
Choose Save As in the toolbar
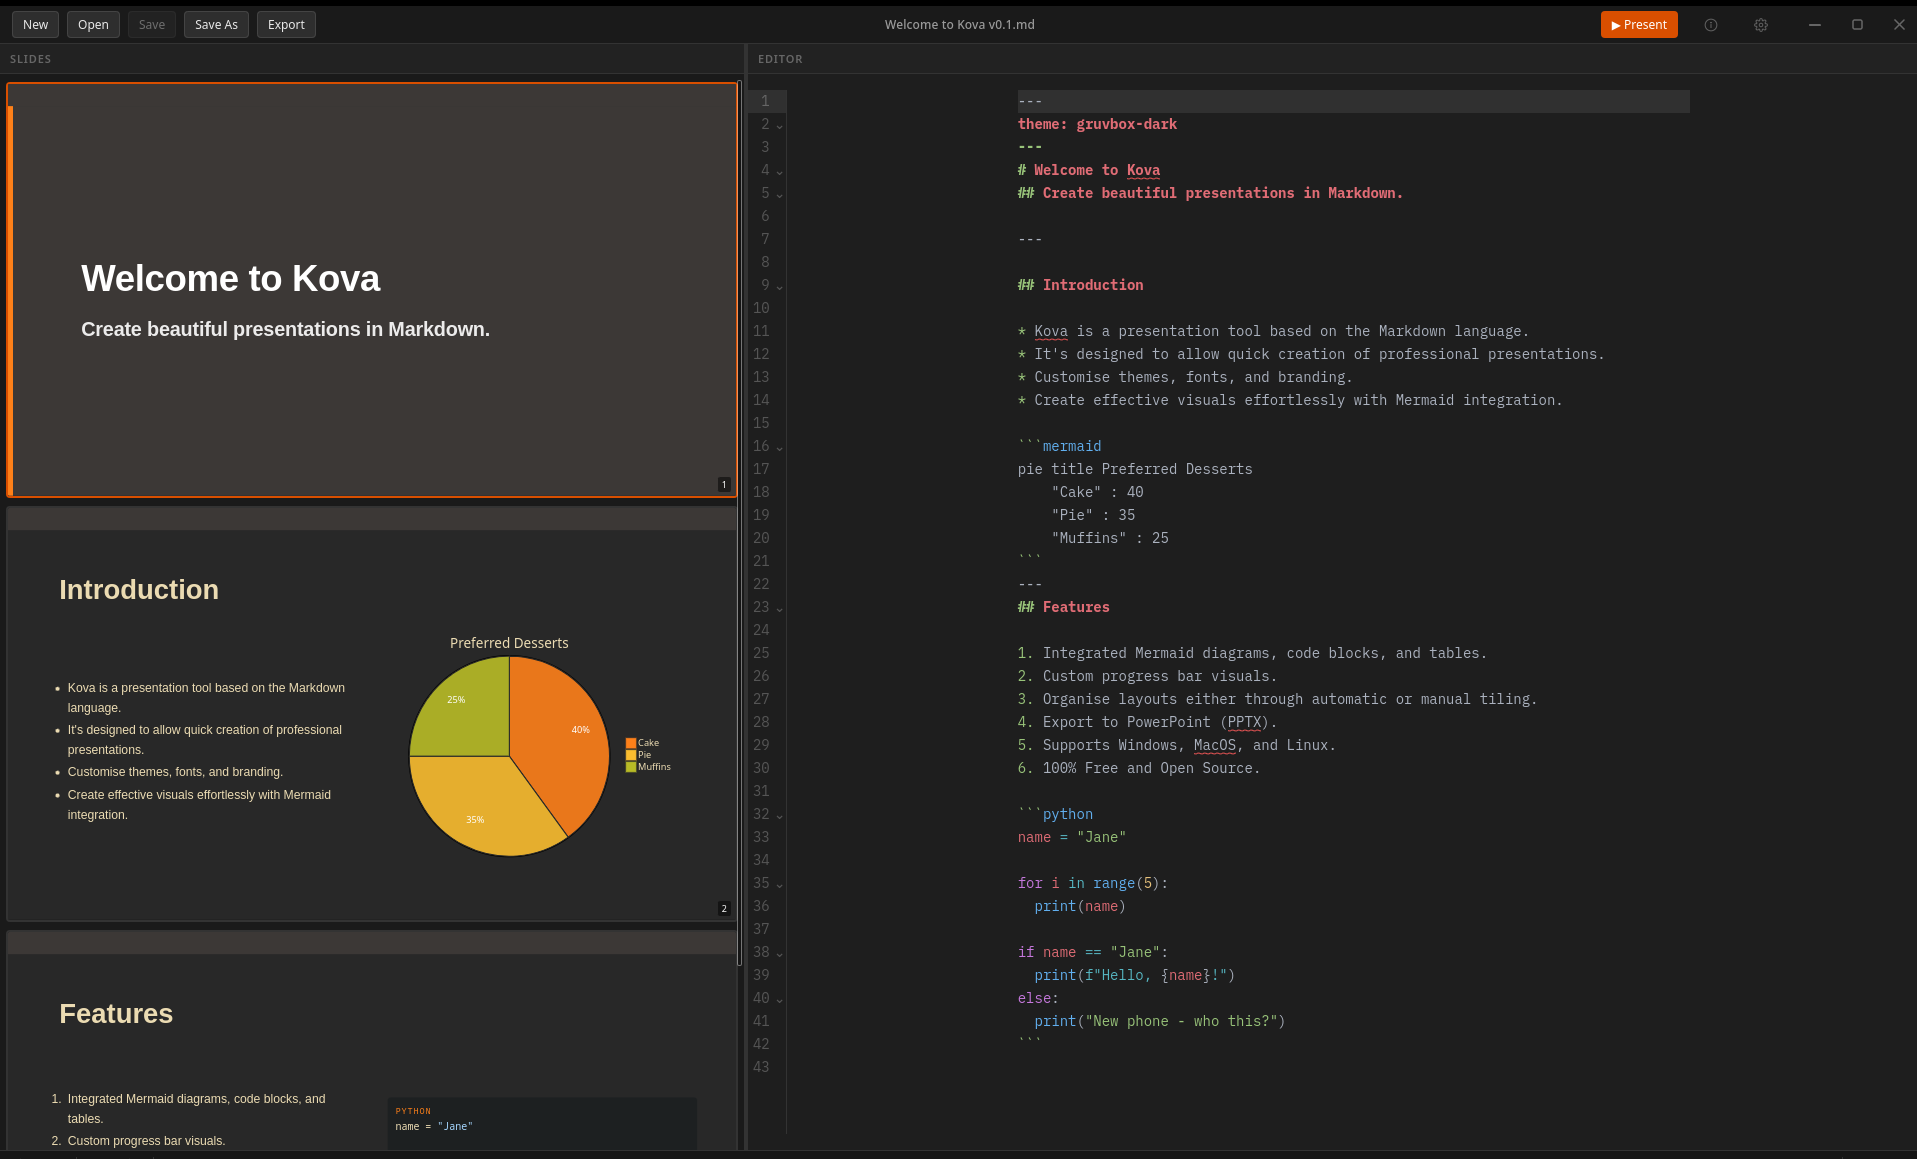[x=216, y=25]
